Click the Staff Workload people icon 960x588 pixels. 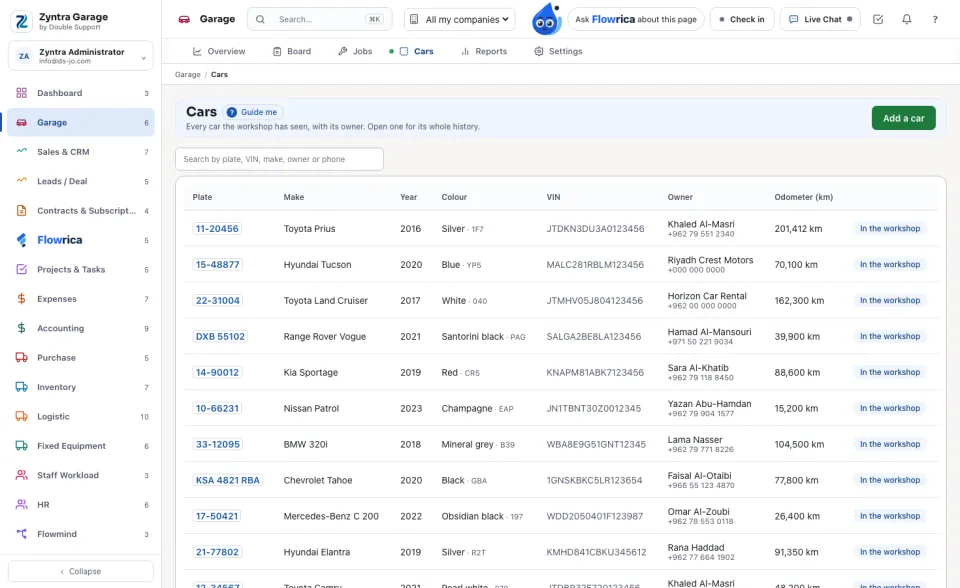tap(21, 475)
